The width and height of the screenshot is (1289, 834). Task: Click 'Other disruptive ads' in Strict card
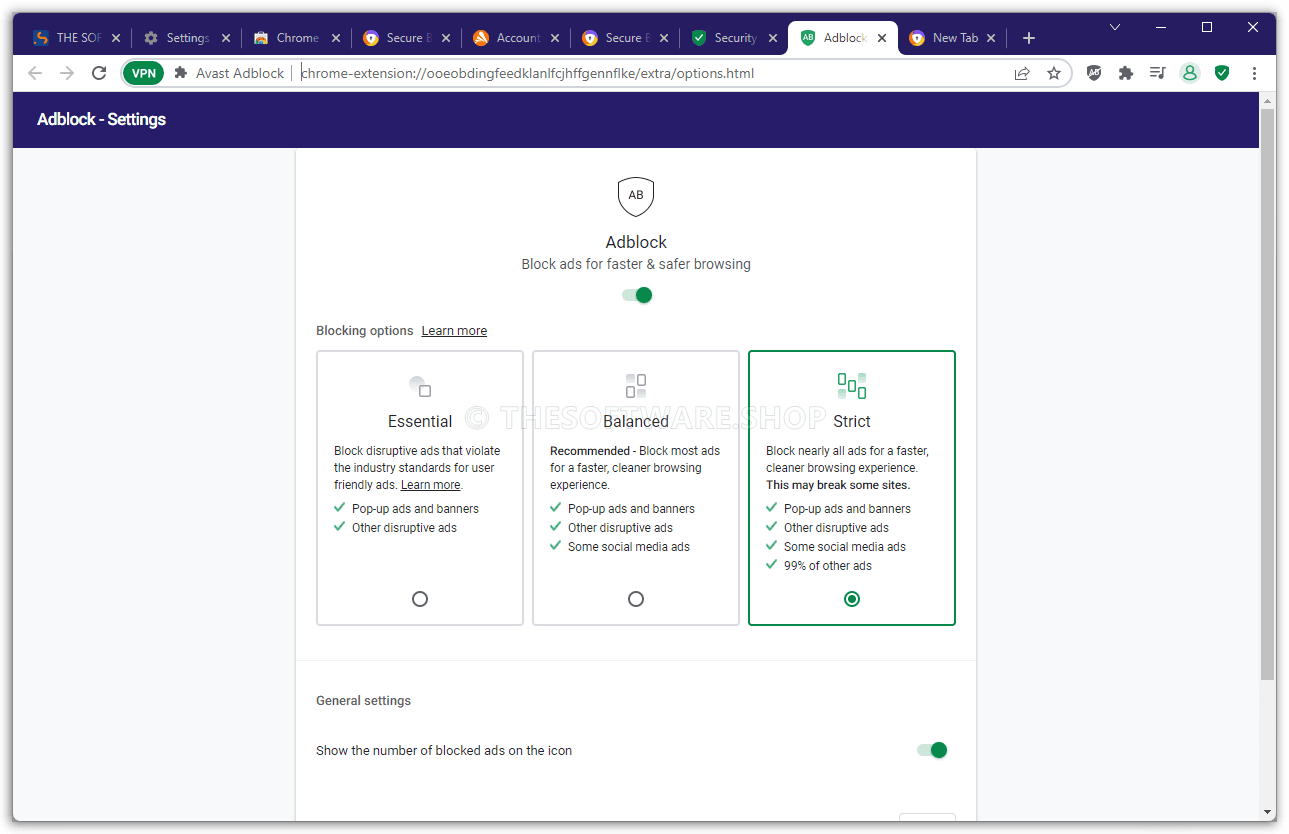click(x=836, y=528)
